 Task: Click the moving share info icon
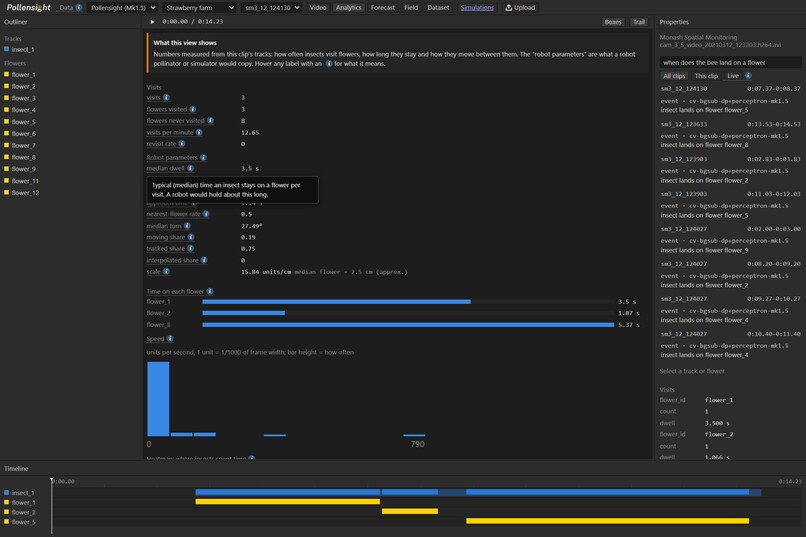[191, 237]
